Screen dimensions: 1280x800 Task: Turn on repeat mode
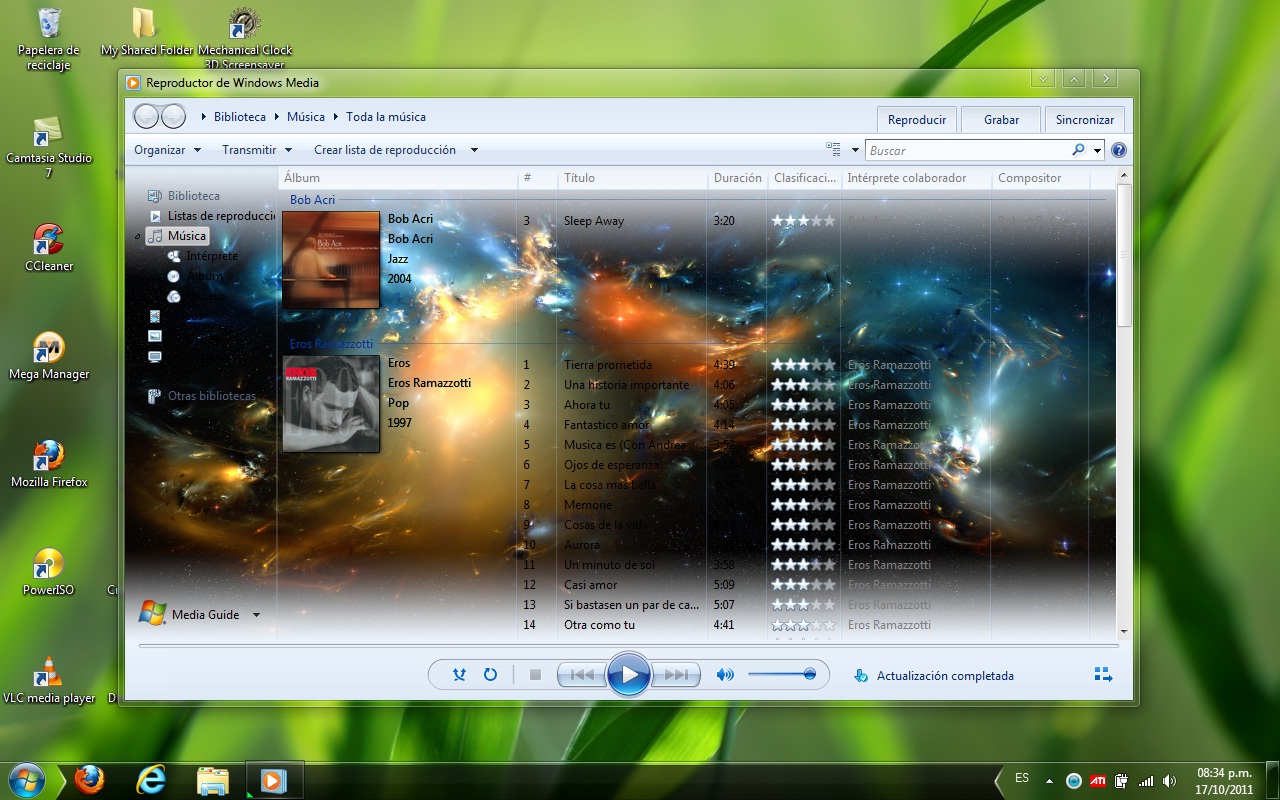pyautogui.click(x=490, y=674)
